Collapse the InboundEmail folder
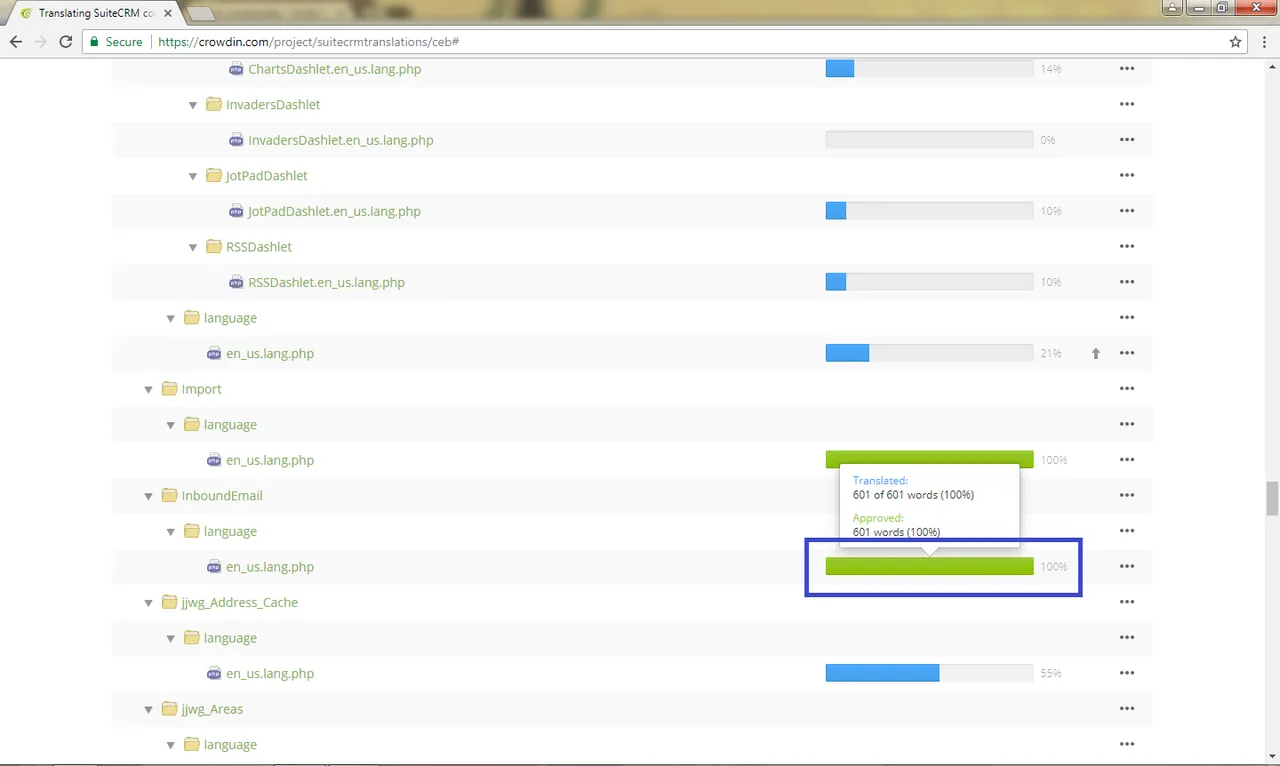This screenshot has width=1280, height=766. point(148,496)
